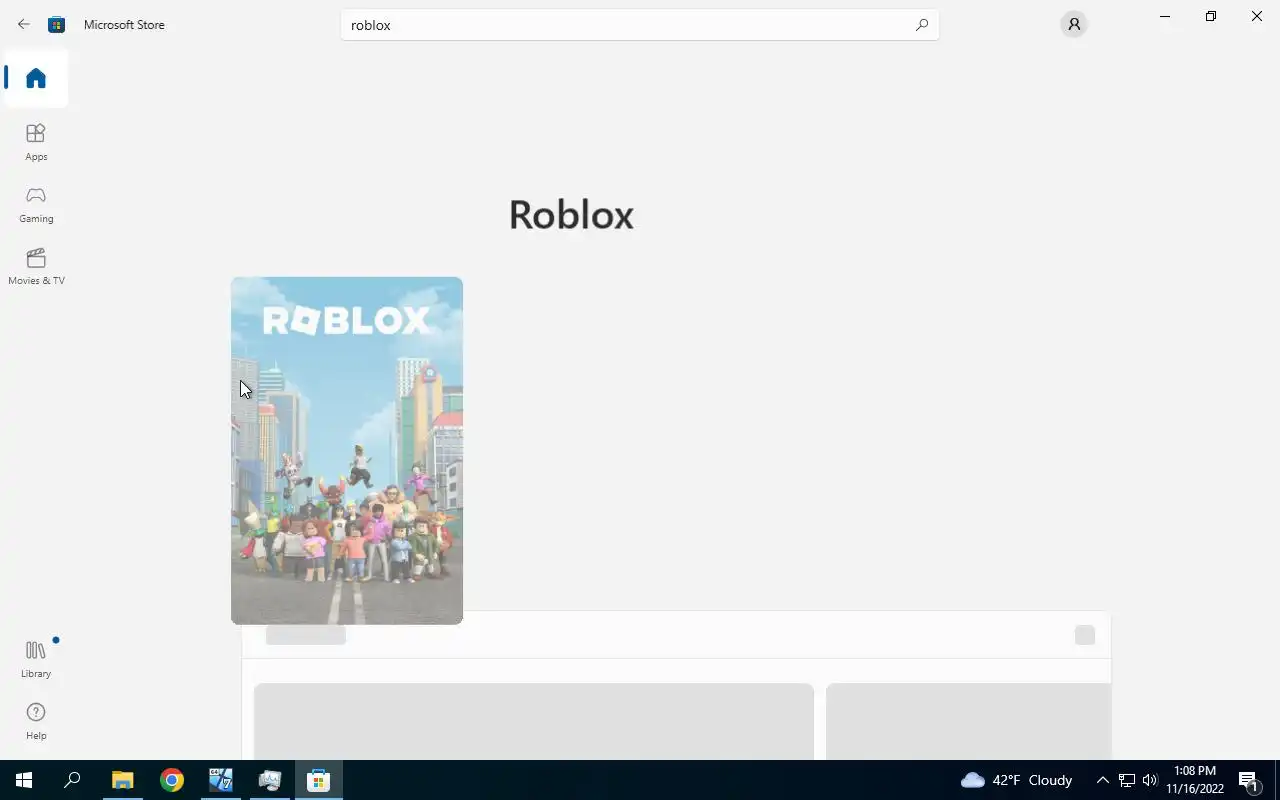Open the weather widget showing 42°F Cloudy

coord(1016,780)
